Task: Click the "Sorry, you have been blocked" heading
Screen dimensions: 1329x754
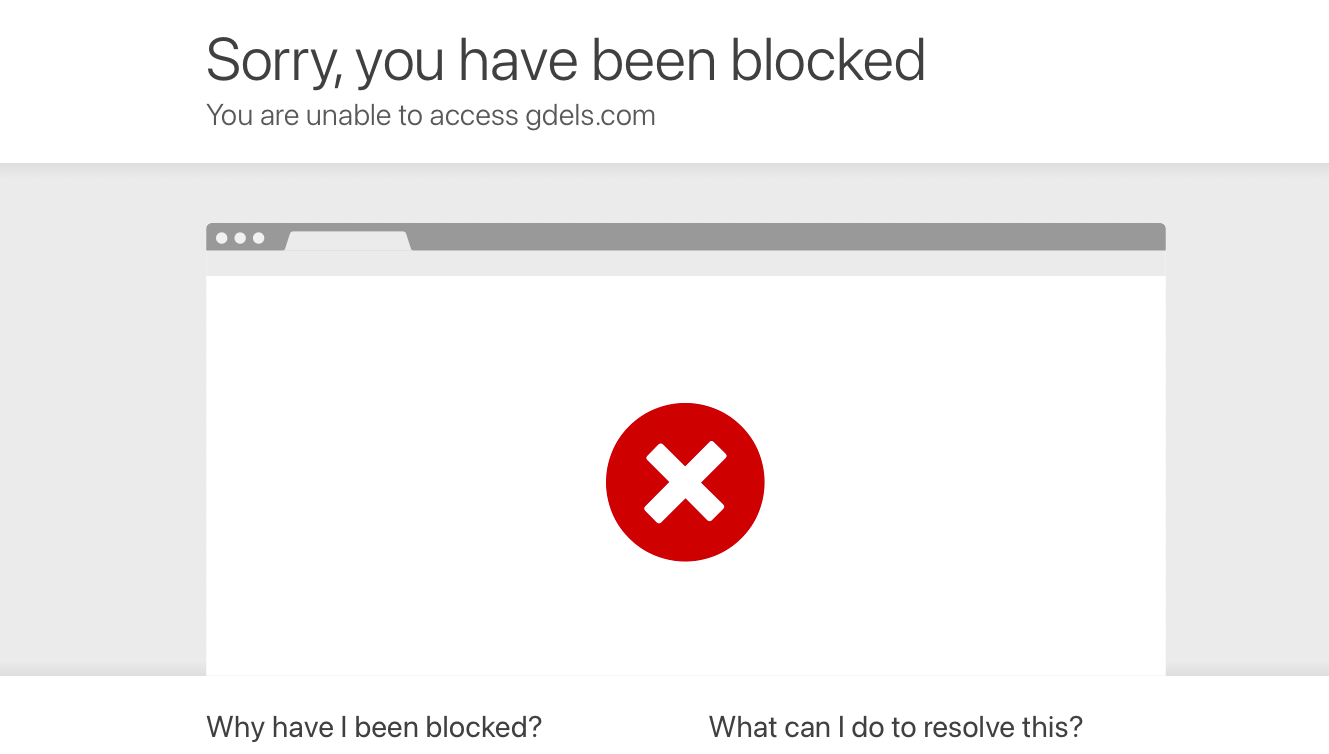Action: [x=565, y=60]
